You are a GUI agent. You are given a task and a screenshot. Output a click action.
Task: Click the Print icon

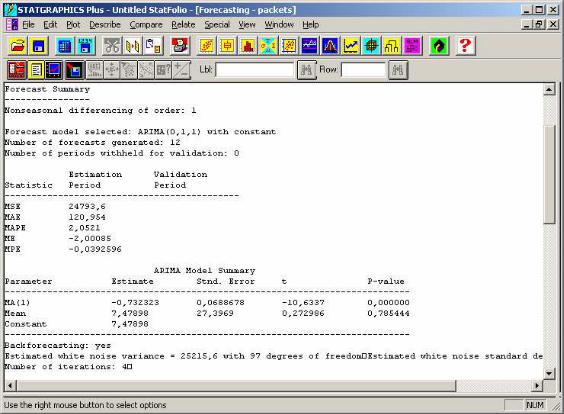pos(180,46)
